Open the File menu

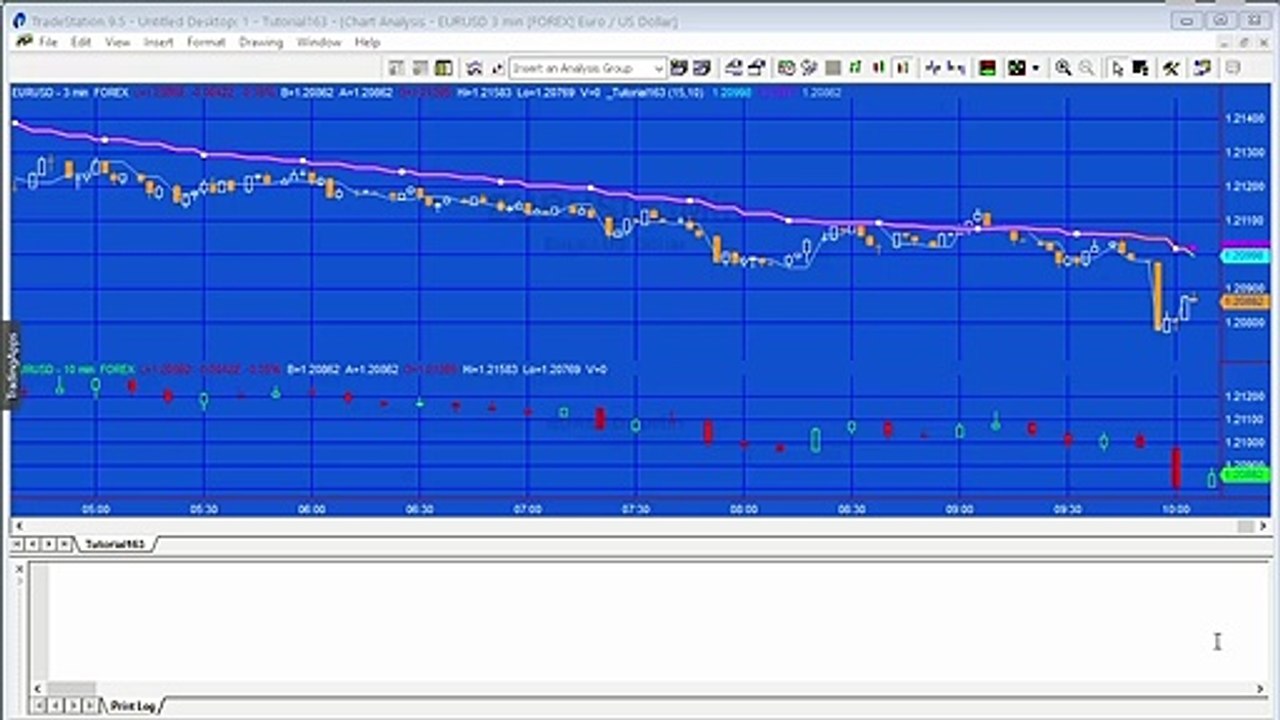click(48, 42)
